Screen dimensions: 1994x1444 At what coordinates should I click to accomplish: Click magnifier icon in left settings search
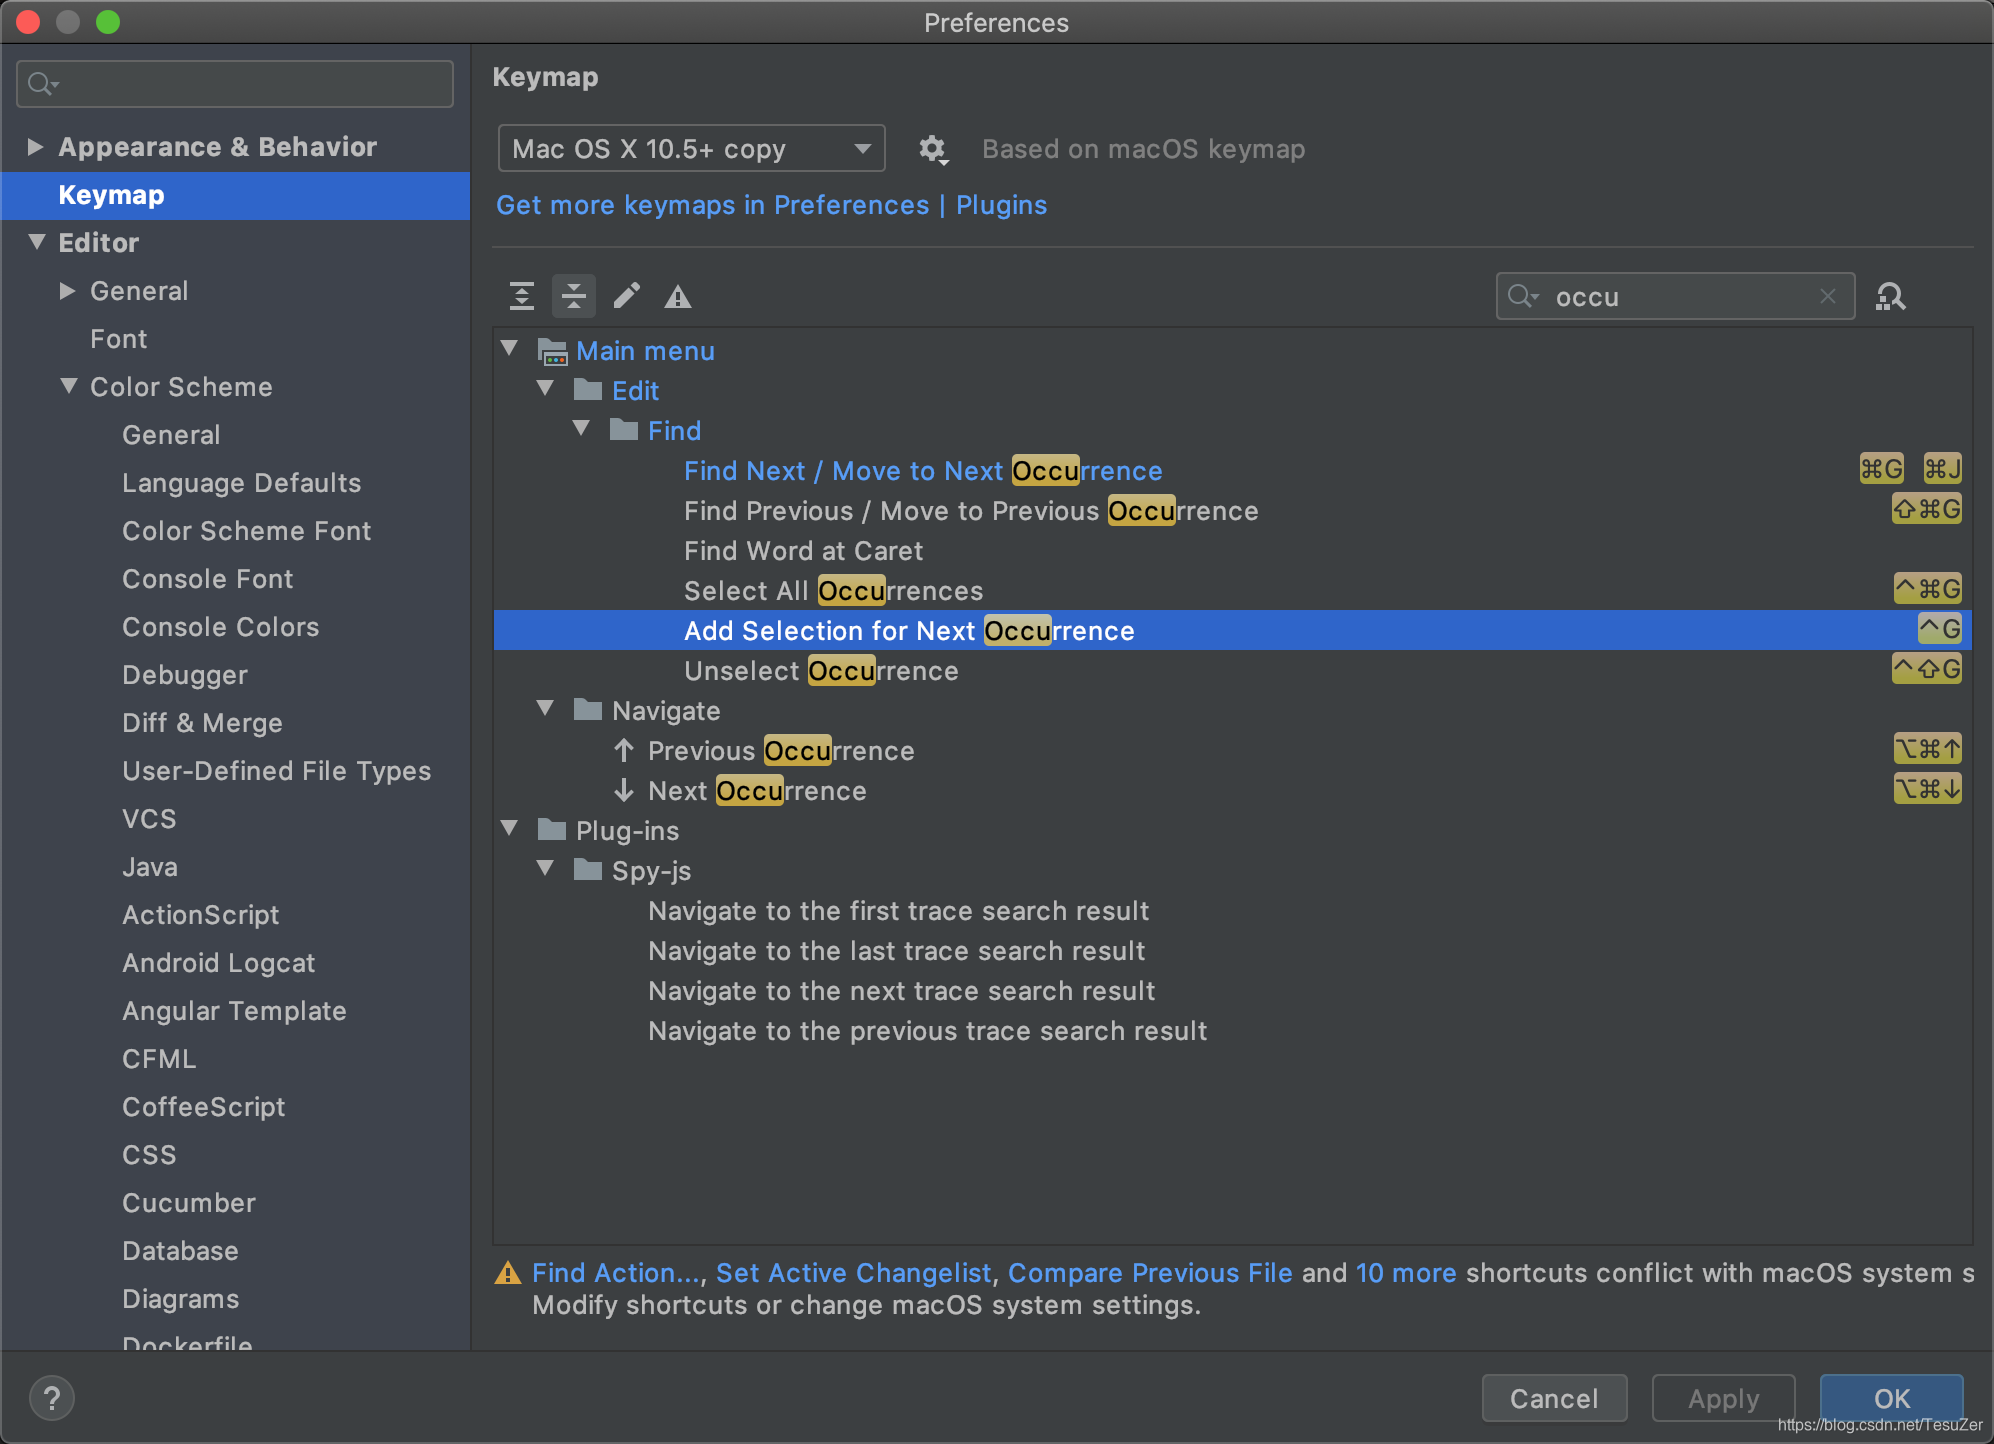[x=43, y=84]
